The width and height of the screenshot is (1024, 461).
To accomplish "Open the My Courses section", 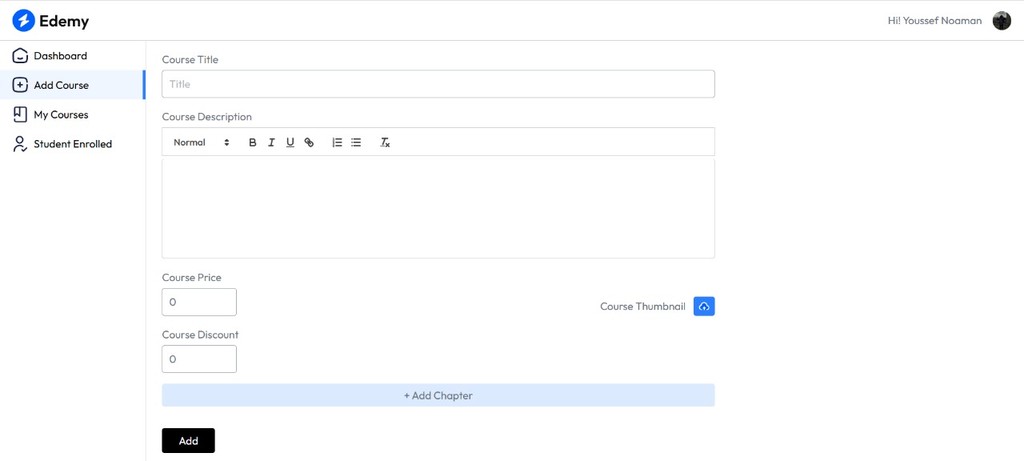I will click(x=61, y=115).
